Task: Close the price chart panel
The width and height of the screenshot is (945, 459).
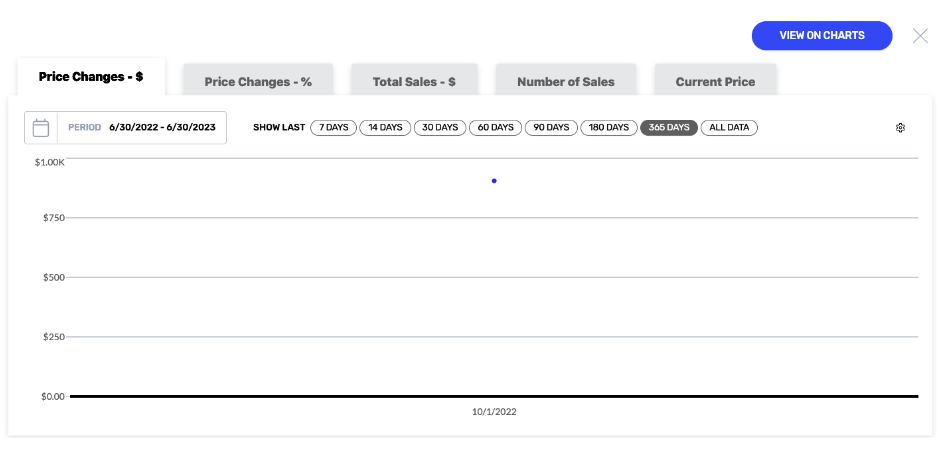Action: (920, 36)
